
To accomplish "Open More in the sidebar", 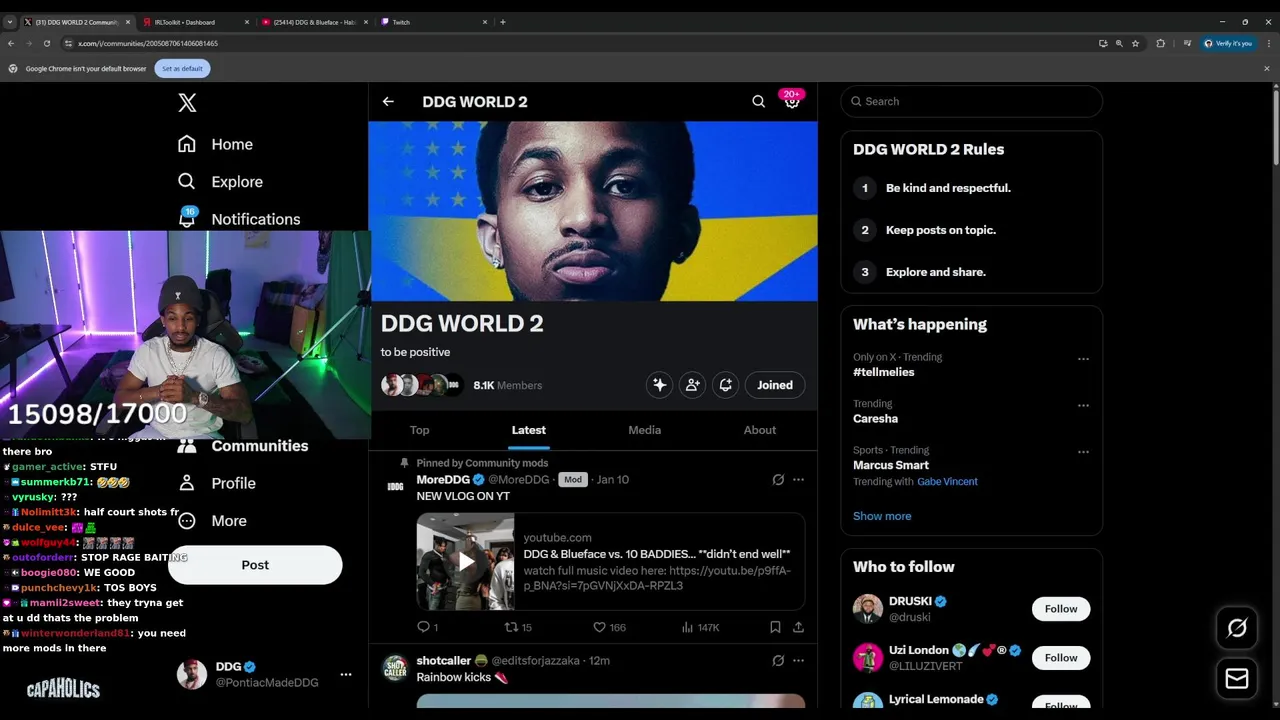I will [x=212, y=520].
